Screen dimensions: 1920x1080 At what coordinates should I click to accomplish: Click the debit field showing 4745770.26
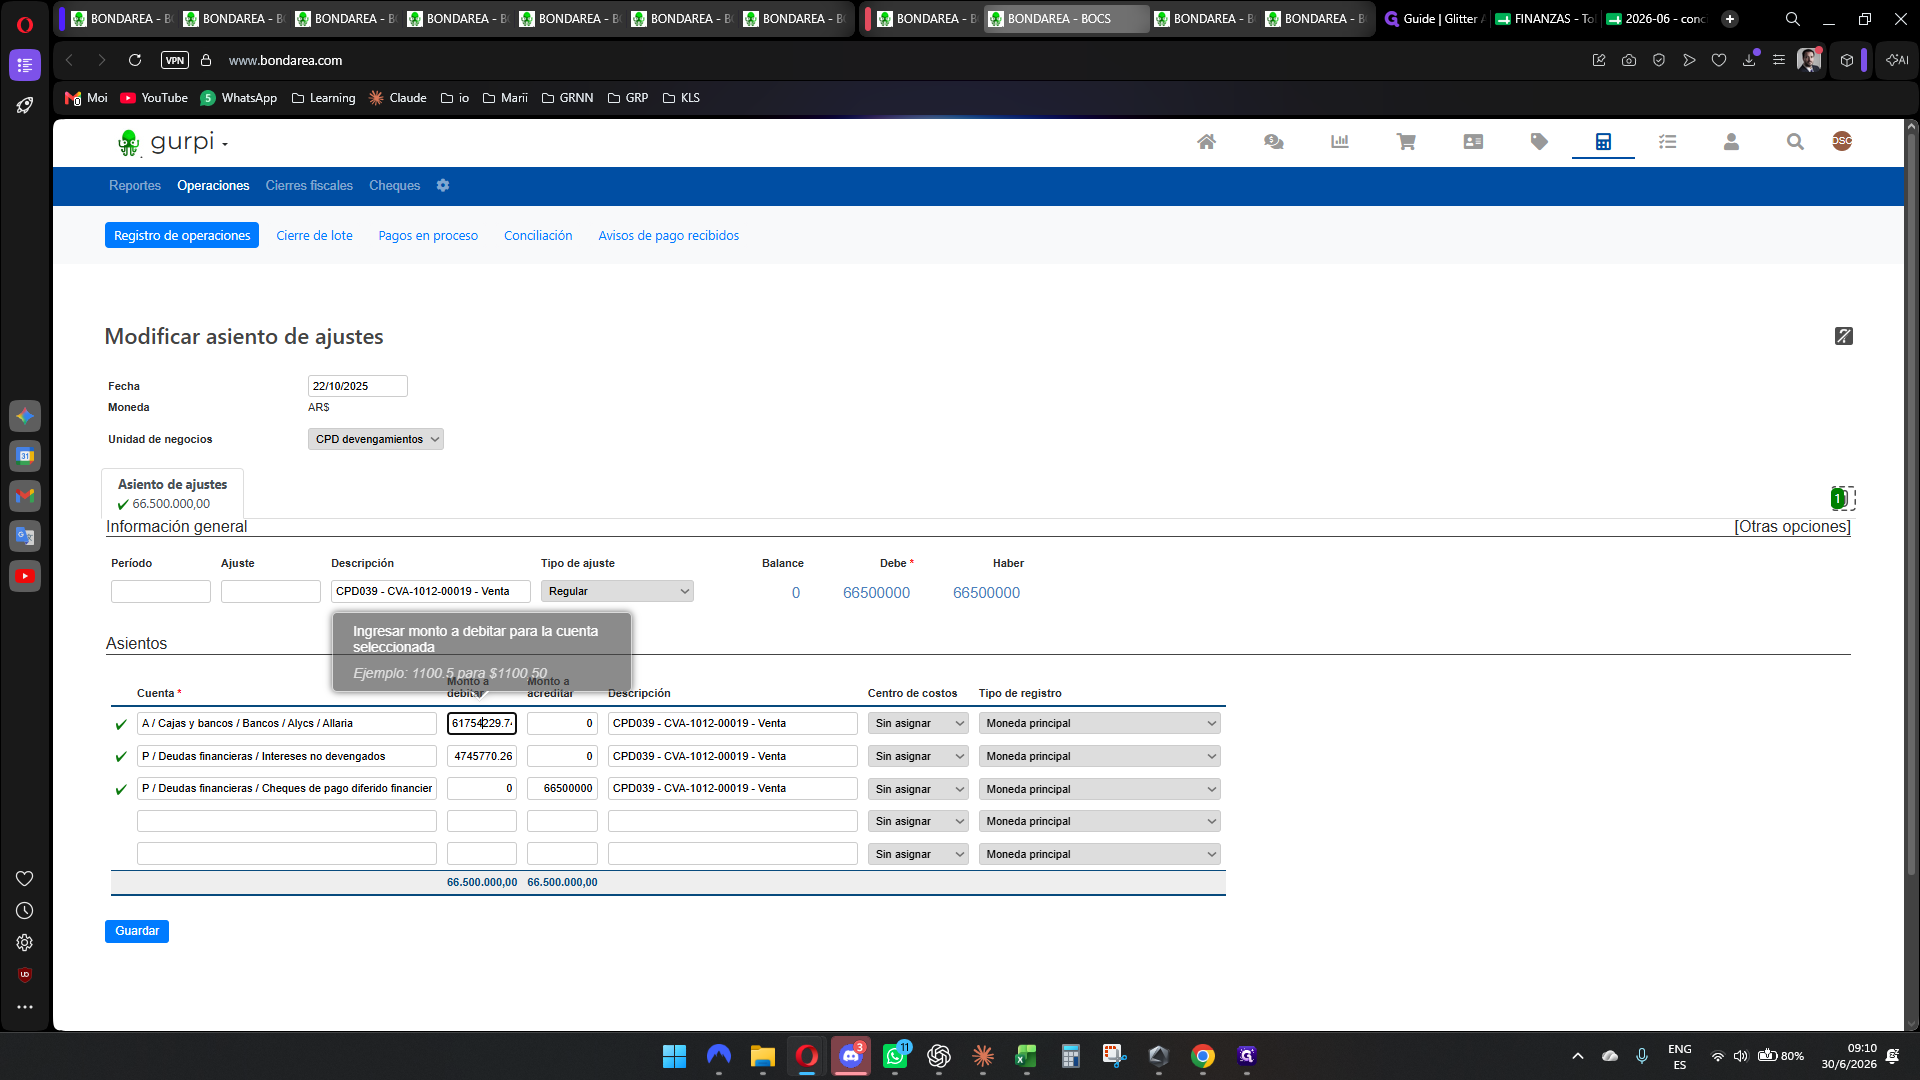tap(482, 756)
